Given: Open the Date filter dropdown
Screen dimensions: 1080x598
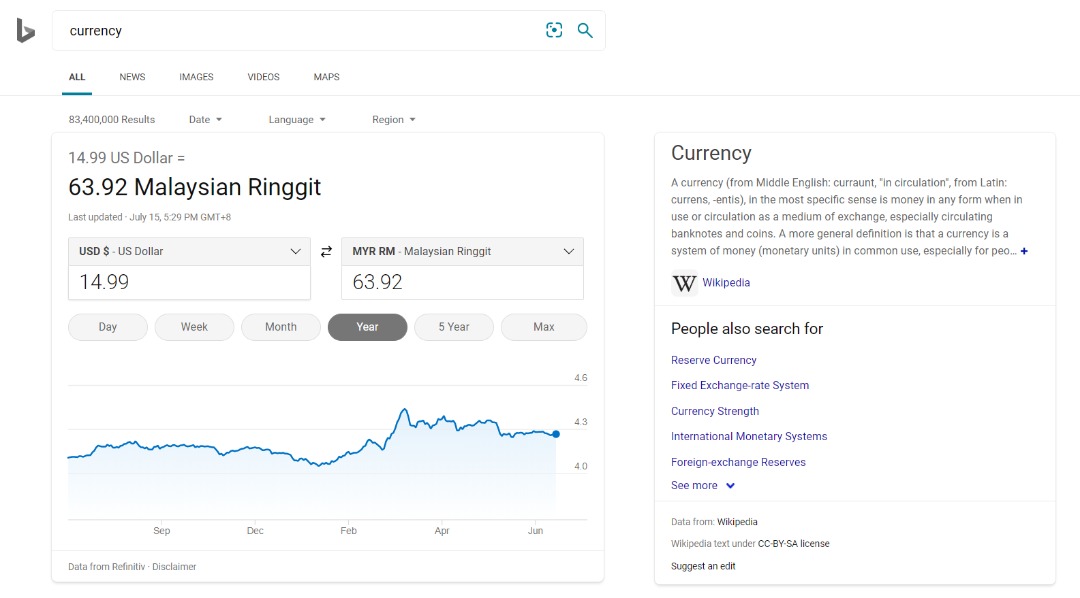Looking at the screenshot, I should point(205,120).
